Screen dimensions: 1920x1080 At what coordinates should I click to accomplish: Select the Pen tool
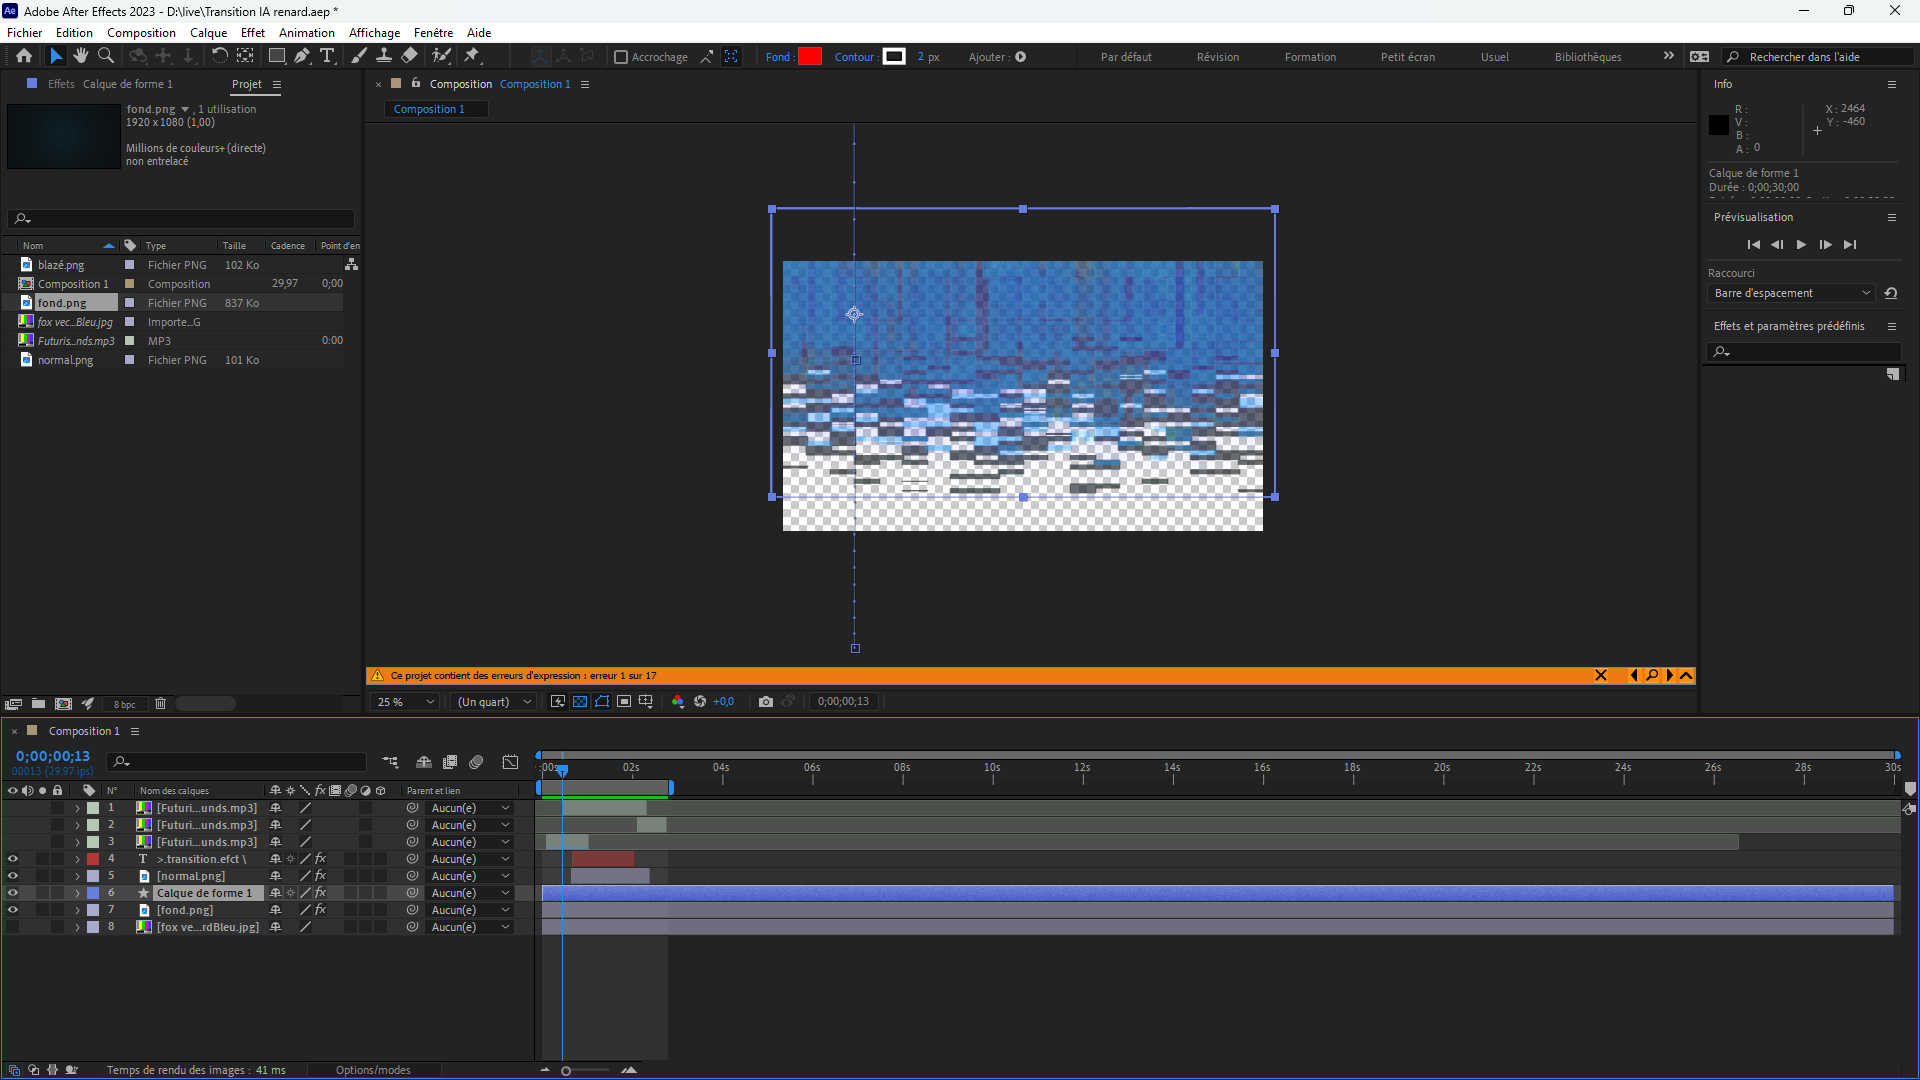click(302, 56)
